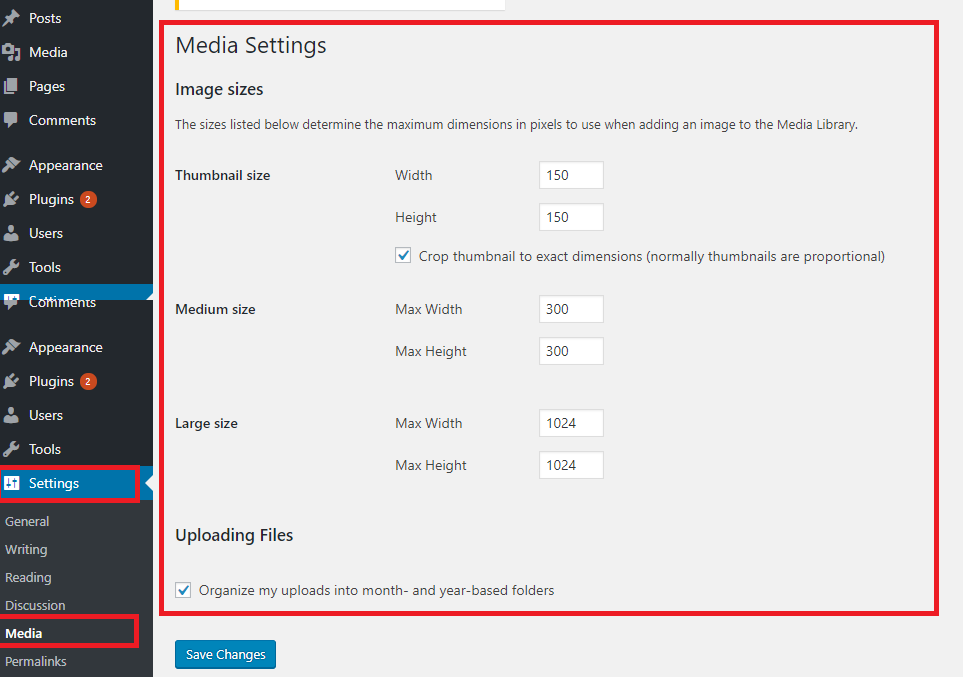963x677 pixels.
Task: Select the Medium size Max Height field
Action: [571, 351]
